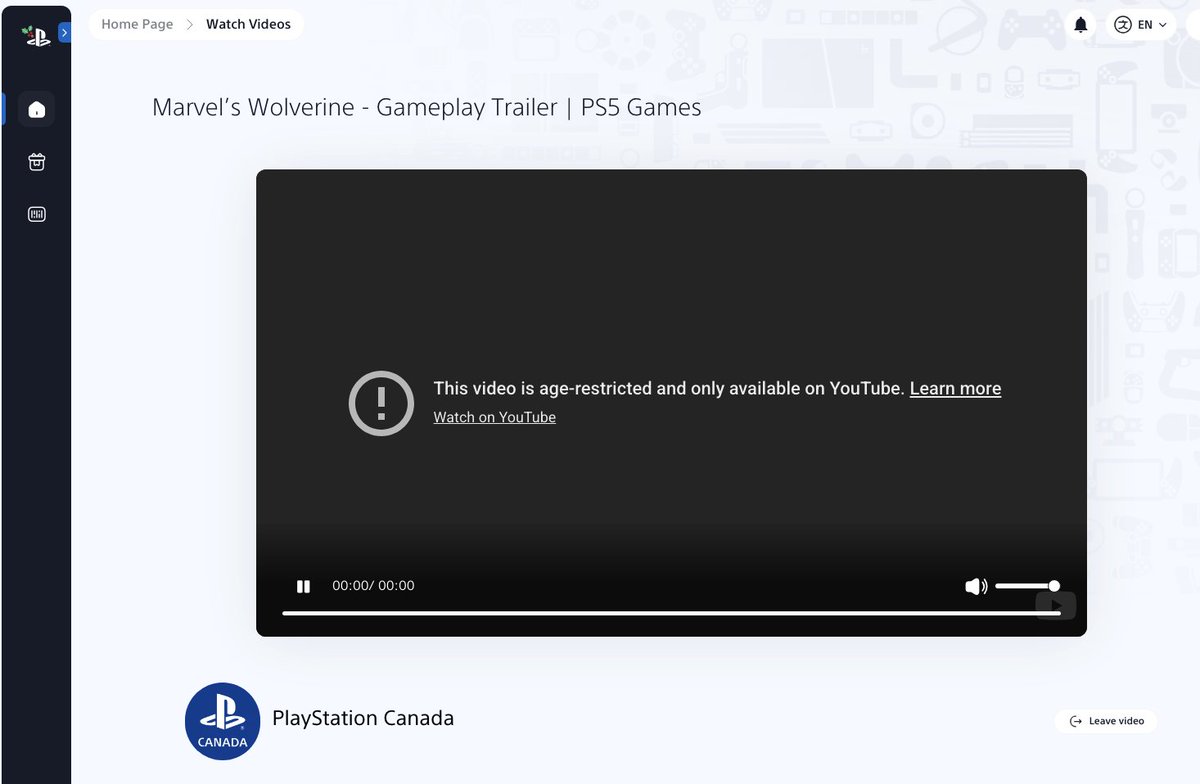Adjust the volume slider
Screen dimensions: 1200x784
tap(1027, 586)
